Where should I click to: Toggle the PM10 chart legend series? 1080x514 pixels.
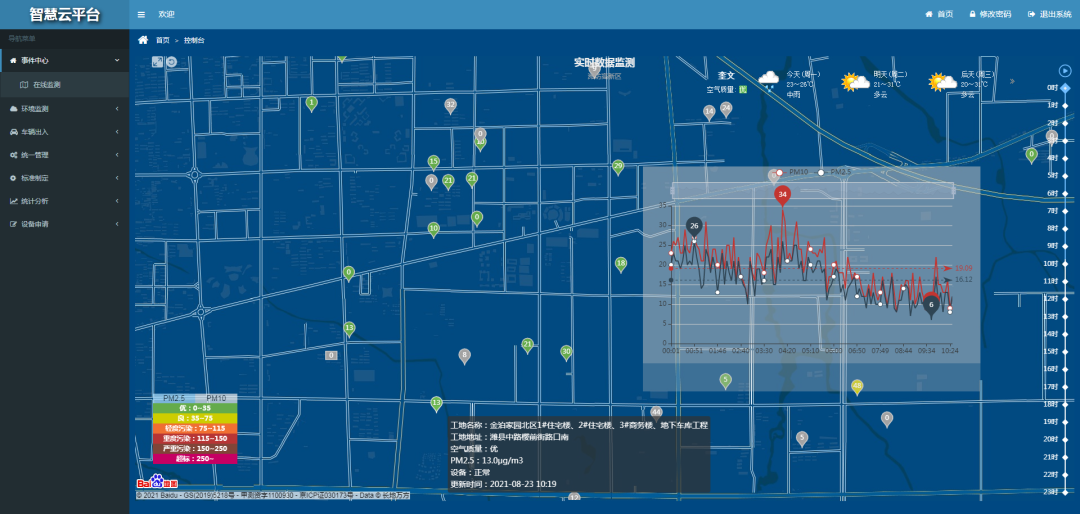click(x=791, y=172)
